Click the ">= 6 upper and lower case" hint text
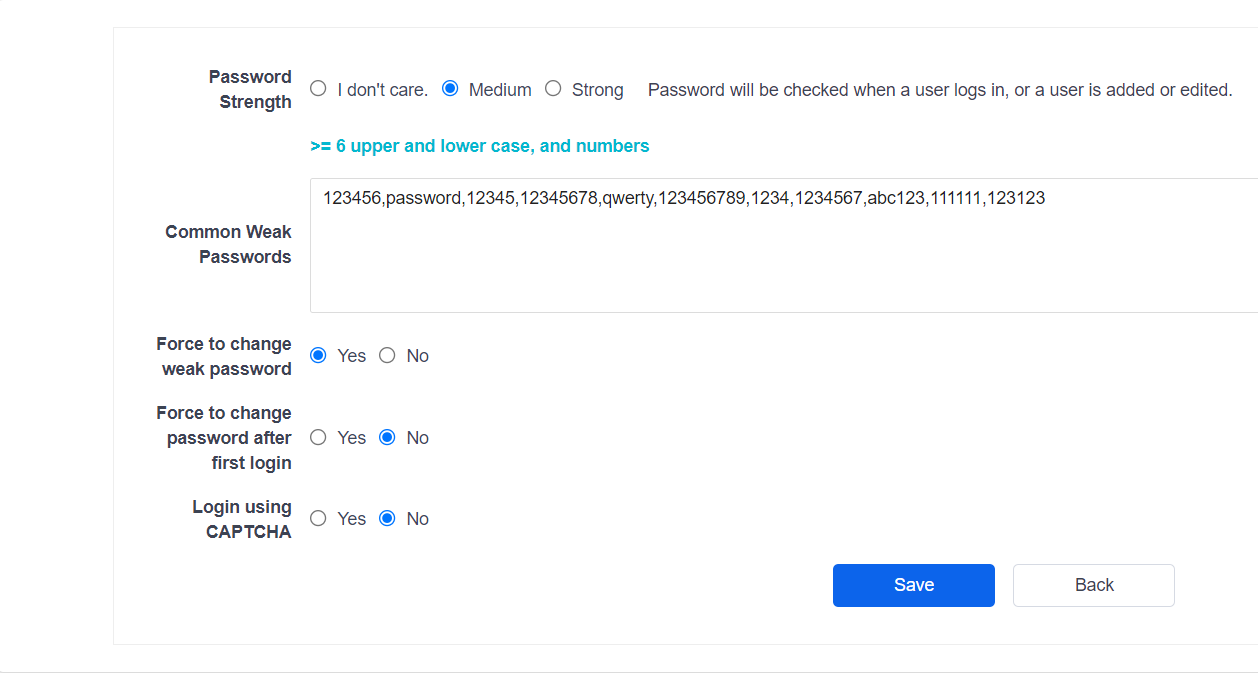This screenshot has height=673, width=1258. 480,146
